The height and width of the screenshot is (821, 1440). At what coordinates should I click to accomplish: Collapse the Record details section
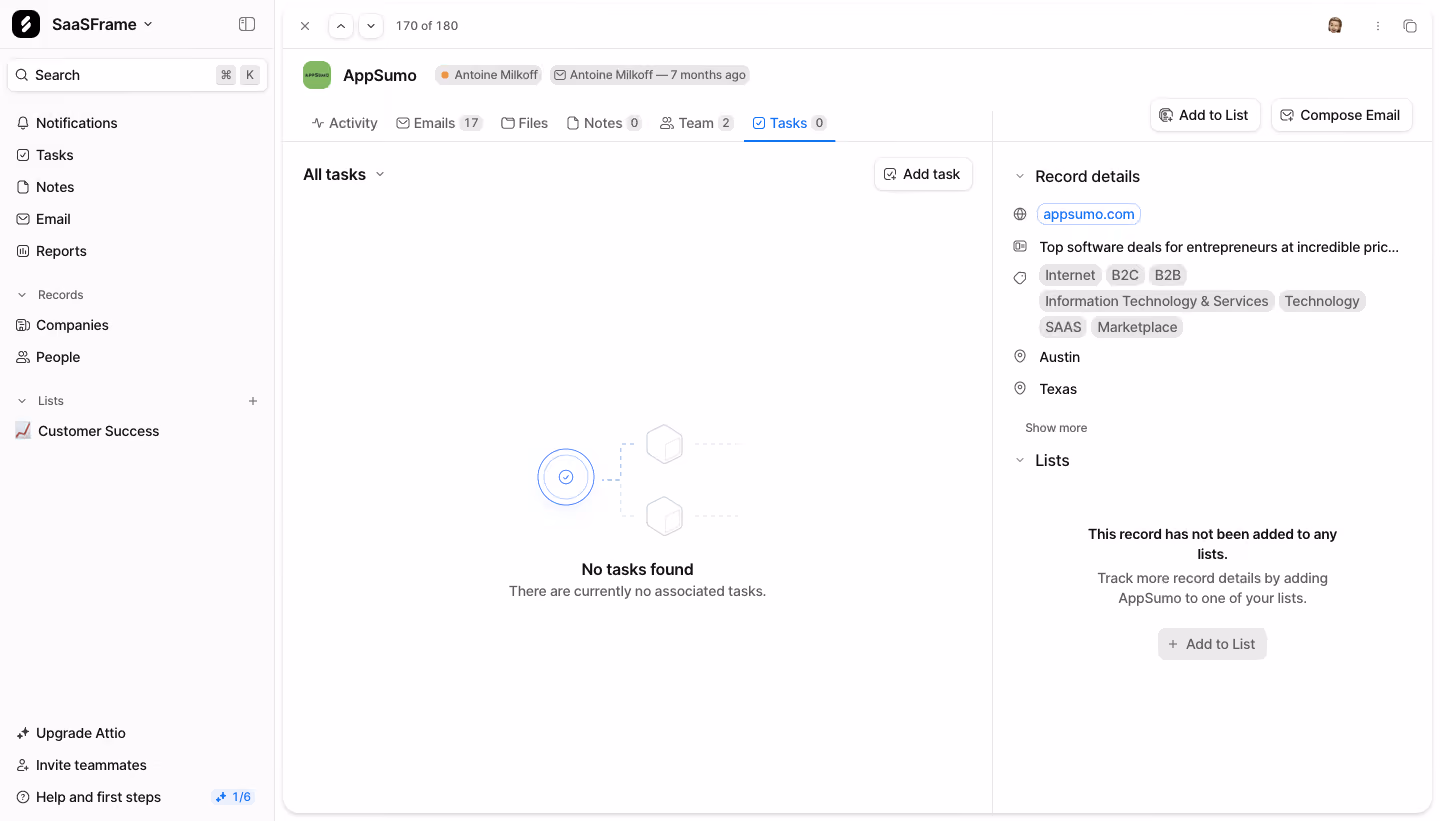(1020, 176)
